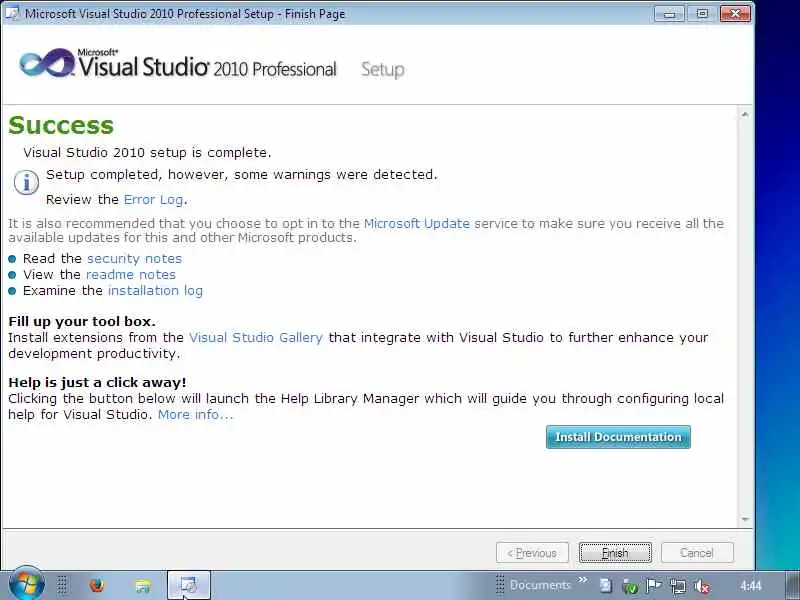Viewport: 800px width, 600px height.
Task: Click the scrollbar down arrow
Action: 745,519
